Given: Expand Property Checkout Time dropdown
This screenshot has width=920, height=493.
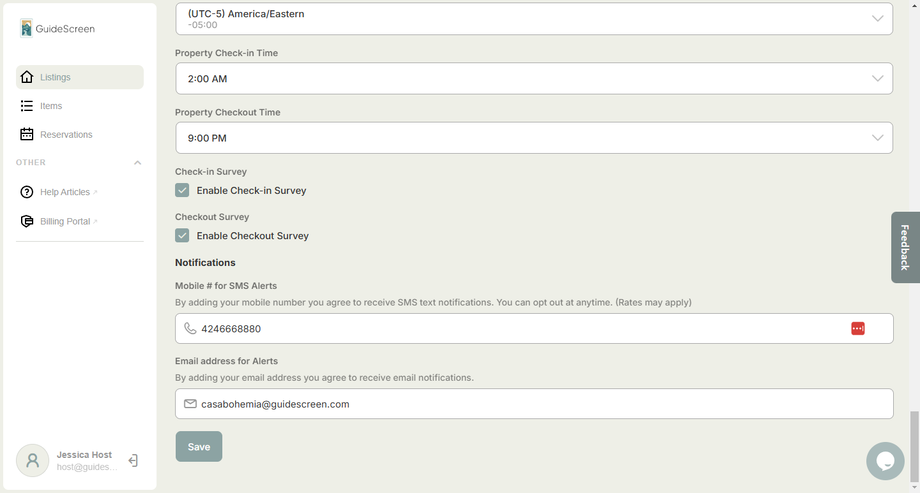Looking at the screenshot, I should point(533,138).
